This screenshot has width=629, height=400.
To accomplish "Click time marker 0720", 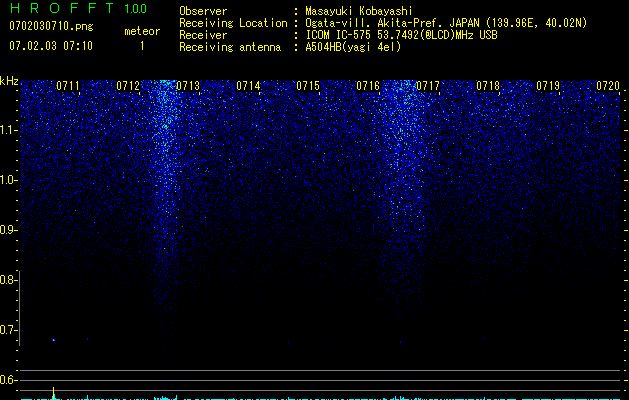I will coord(608,86).
